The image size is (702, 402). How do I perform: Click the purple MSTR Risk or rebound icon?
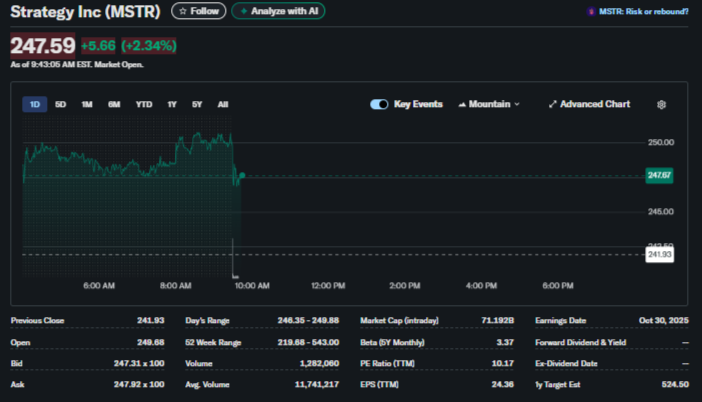click(x=591, y=11)
